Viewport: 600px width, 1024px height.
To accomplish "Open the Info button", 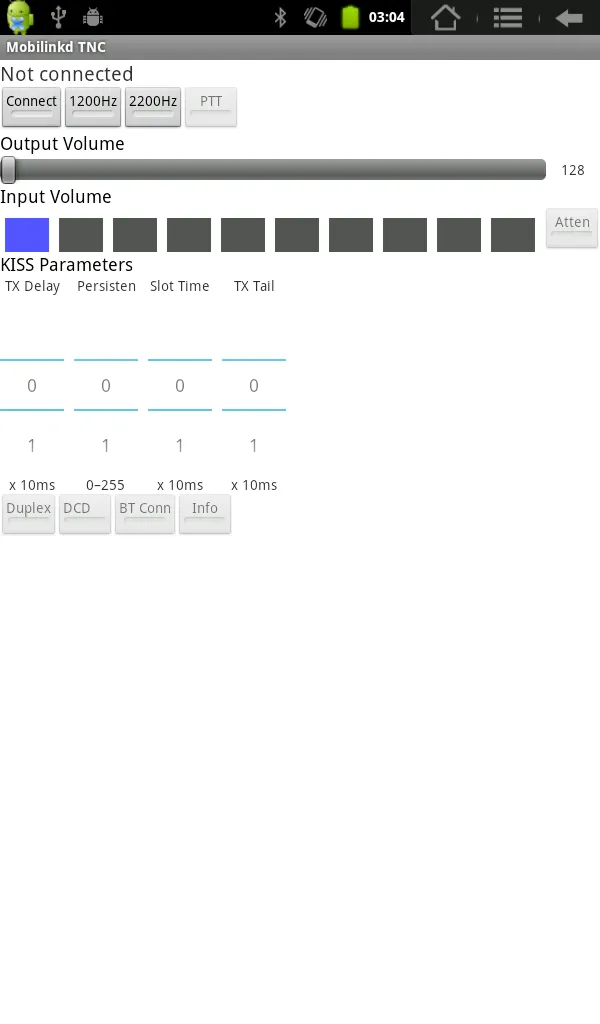I will (x=205, y=514).
